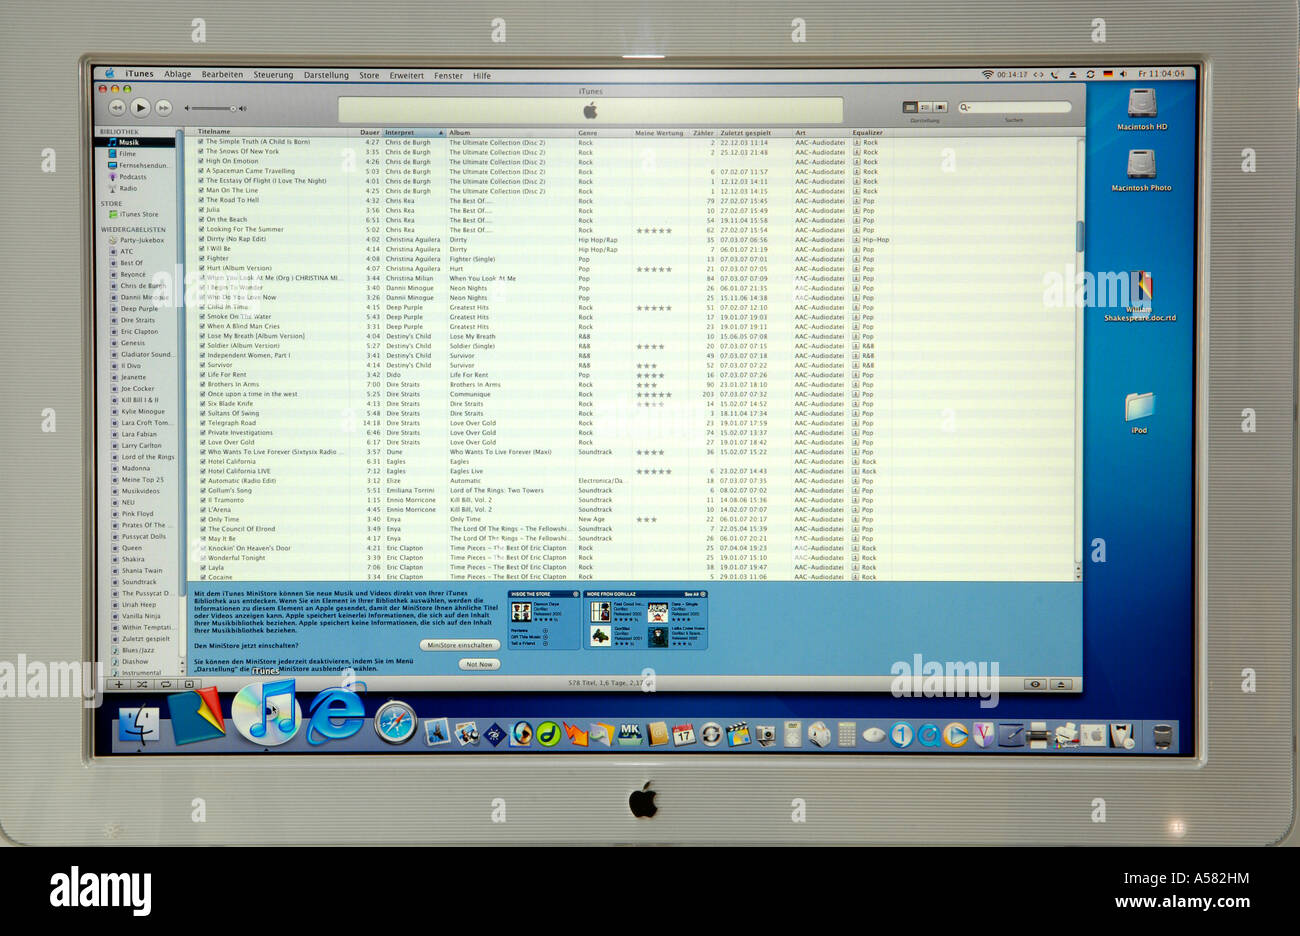Open the Darstellung menu

click(326, 75)
